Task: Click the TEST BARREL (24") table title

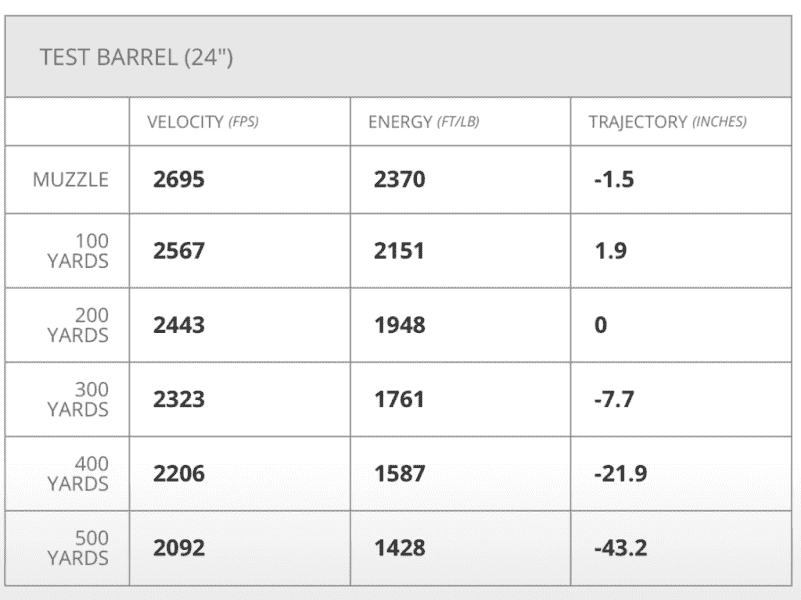Action: 136,57
